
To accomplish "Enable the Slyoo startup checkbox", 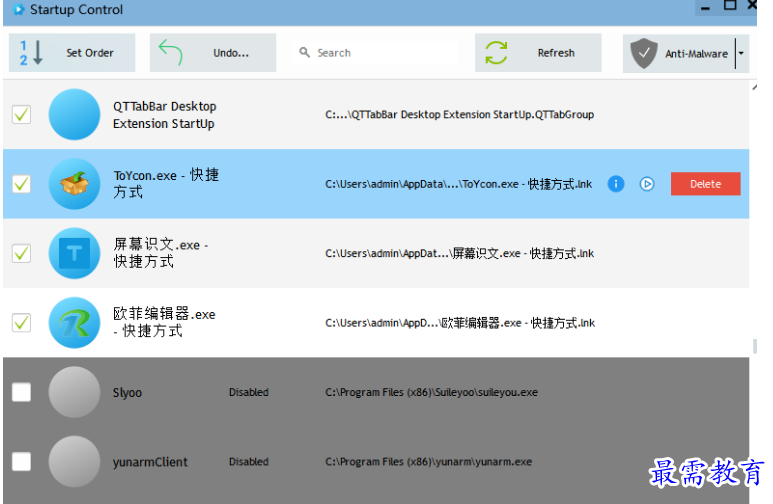I will 22,393.
